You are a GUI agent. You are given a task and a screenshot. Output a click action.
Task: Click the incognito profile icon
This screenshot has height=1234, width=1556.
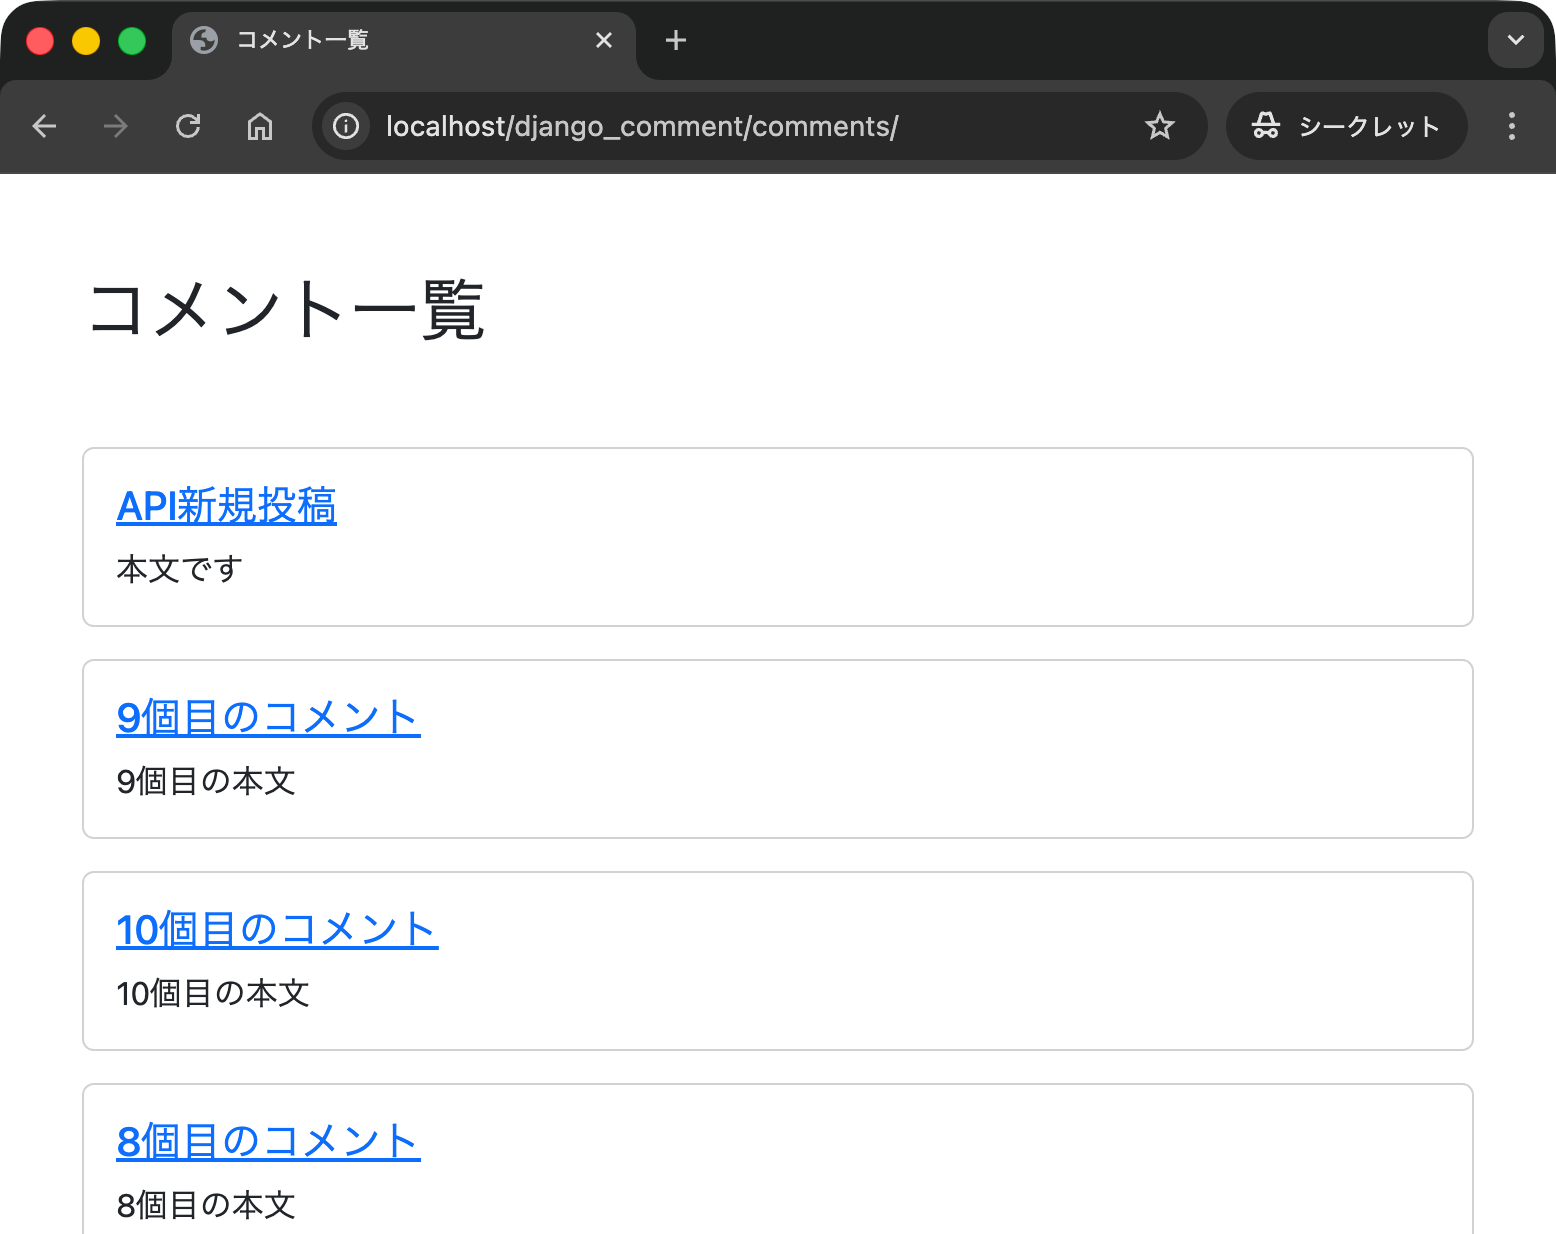point(1266,126)
